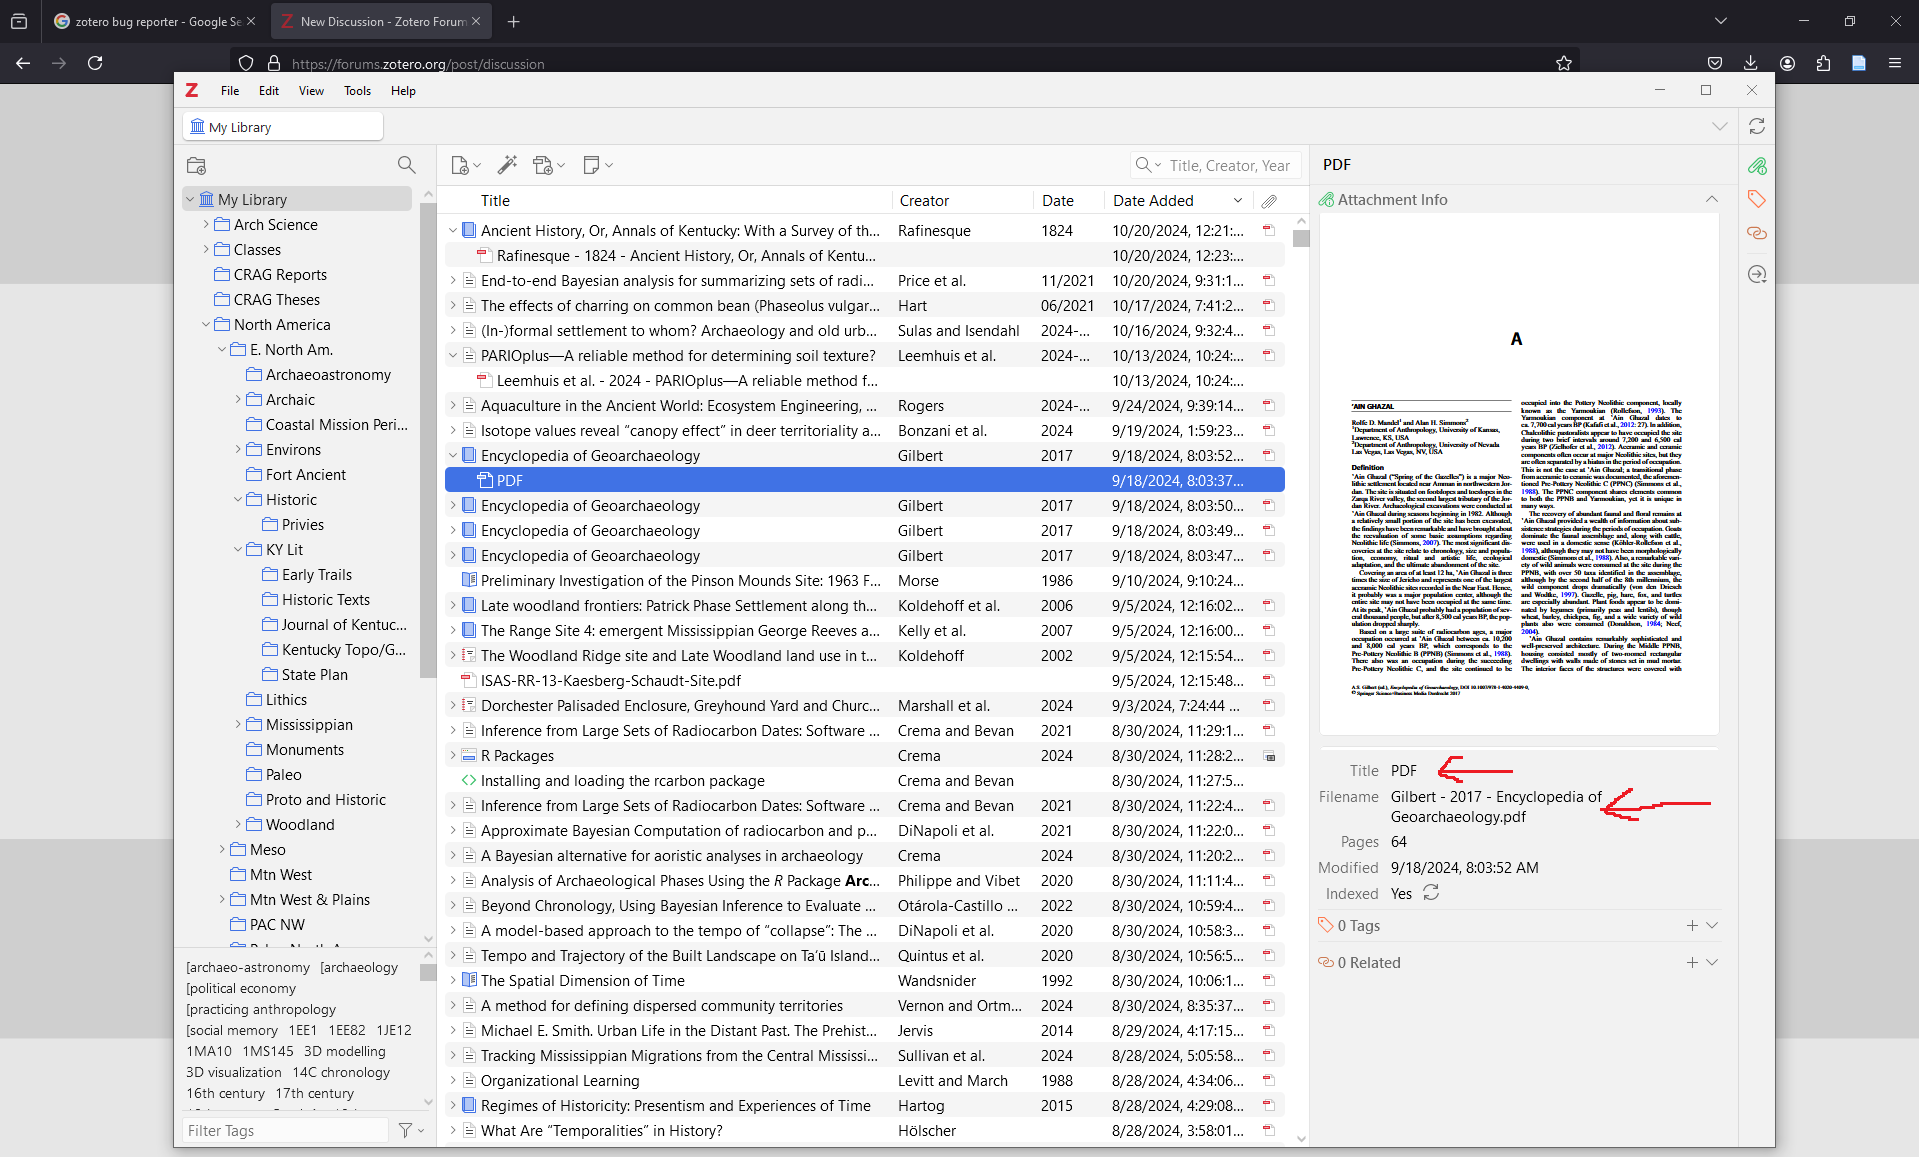Open the collection search magnifier icon
Screen dimensions: 1919x1157
(406, 165)
